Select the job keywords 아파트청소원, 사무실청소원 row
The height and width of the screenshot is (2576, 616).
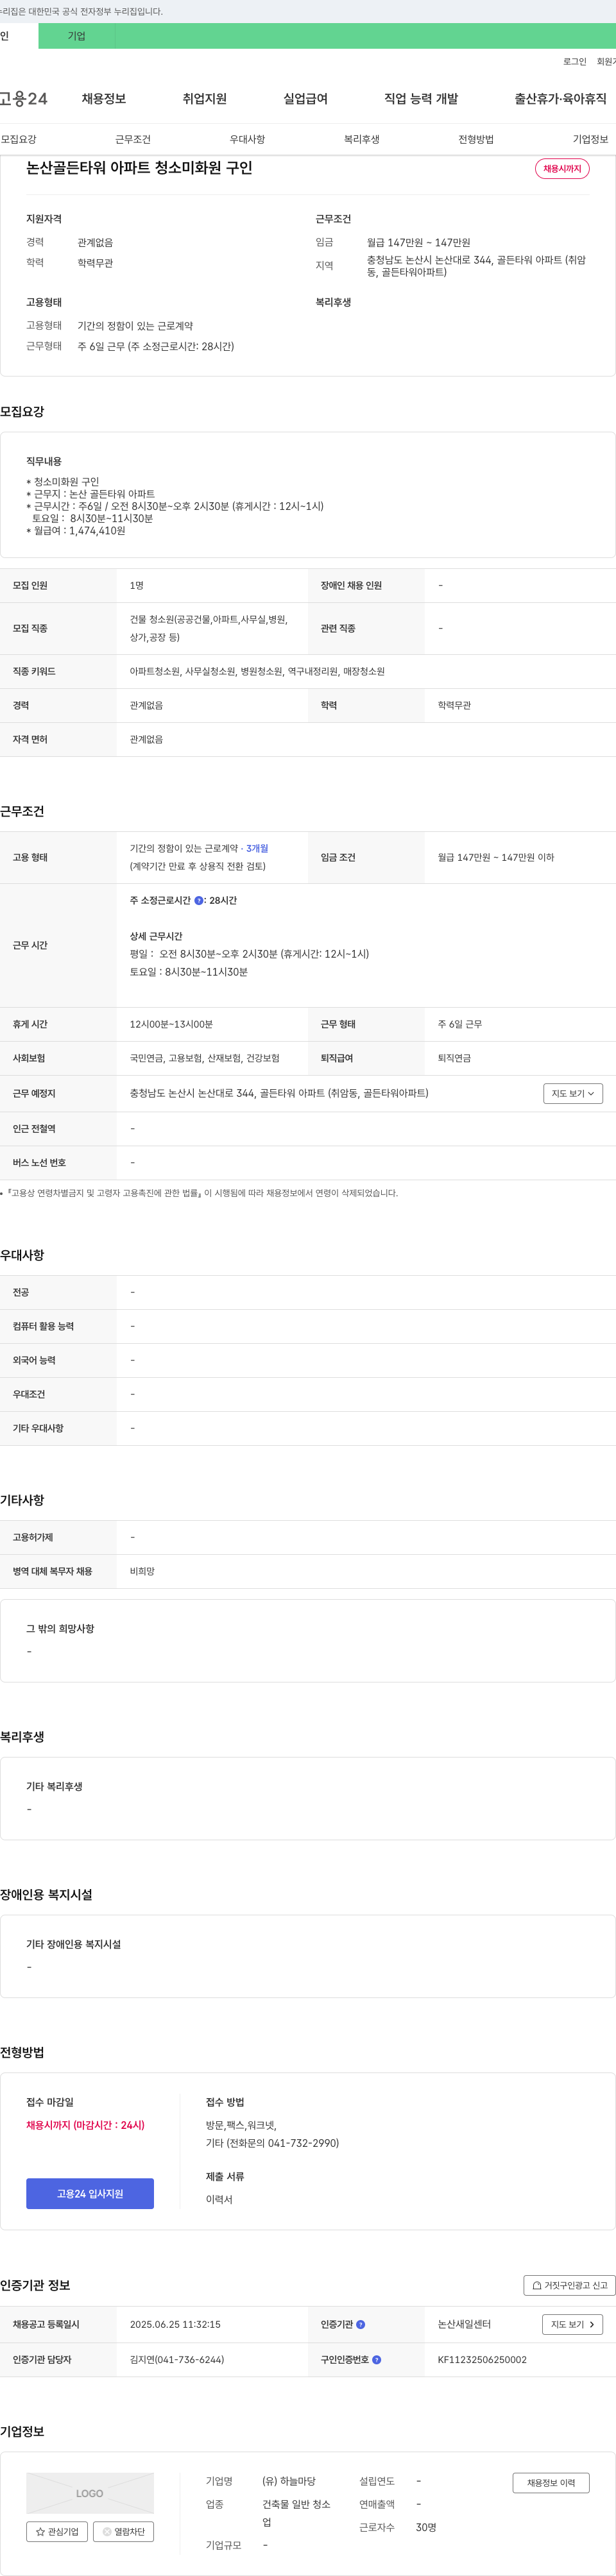pos(257,671)
